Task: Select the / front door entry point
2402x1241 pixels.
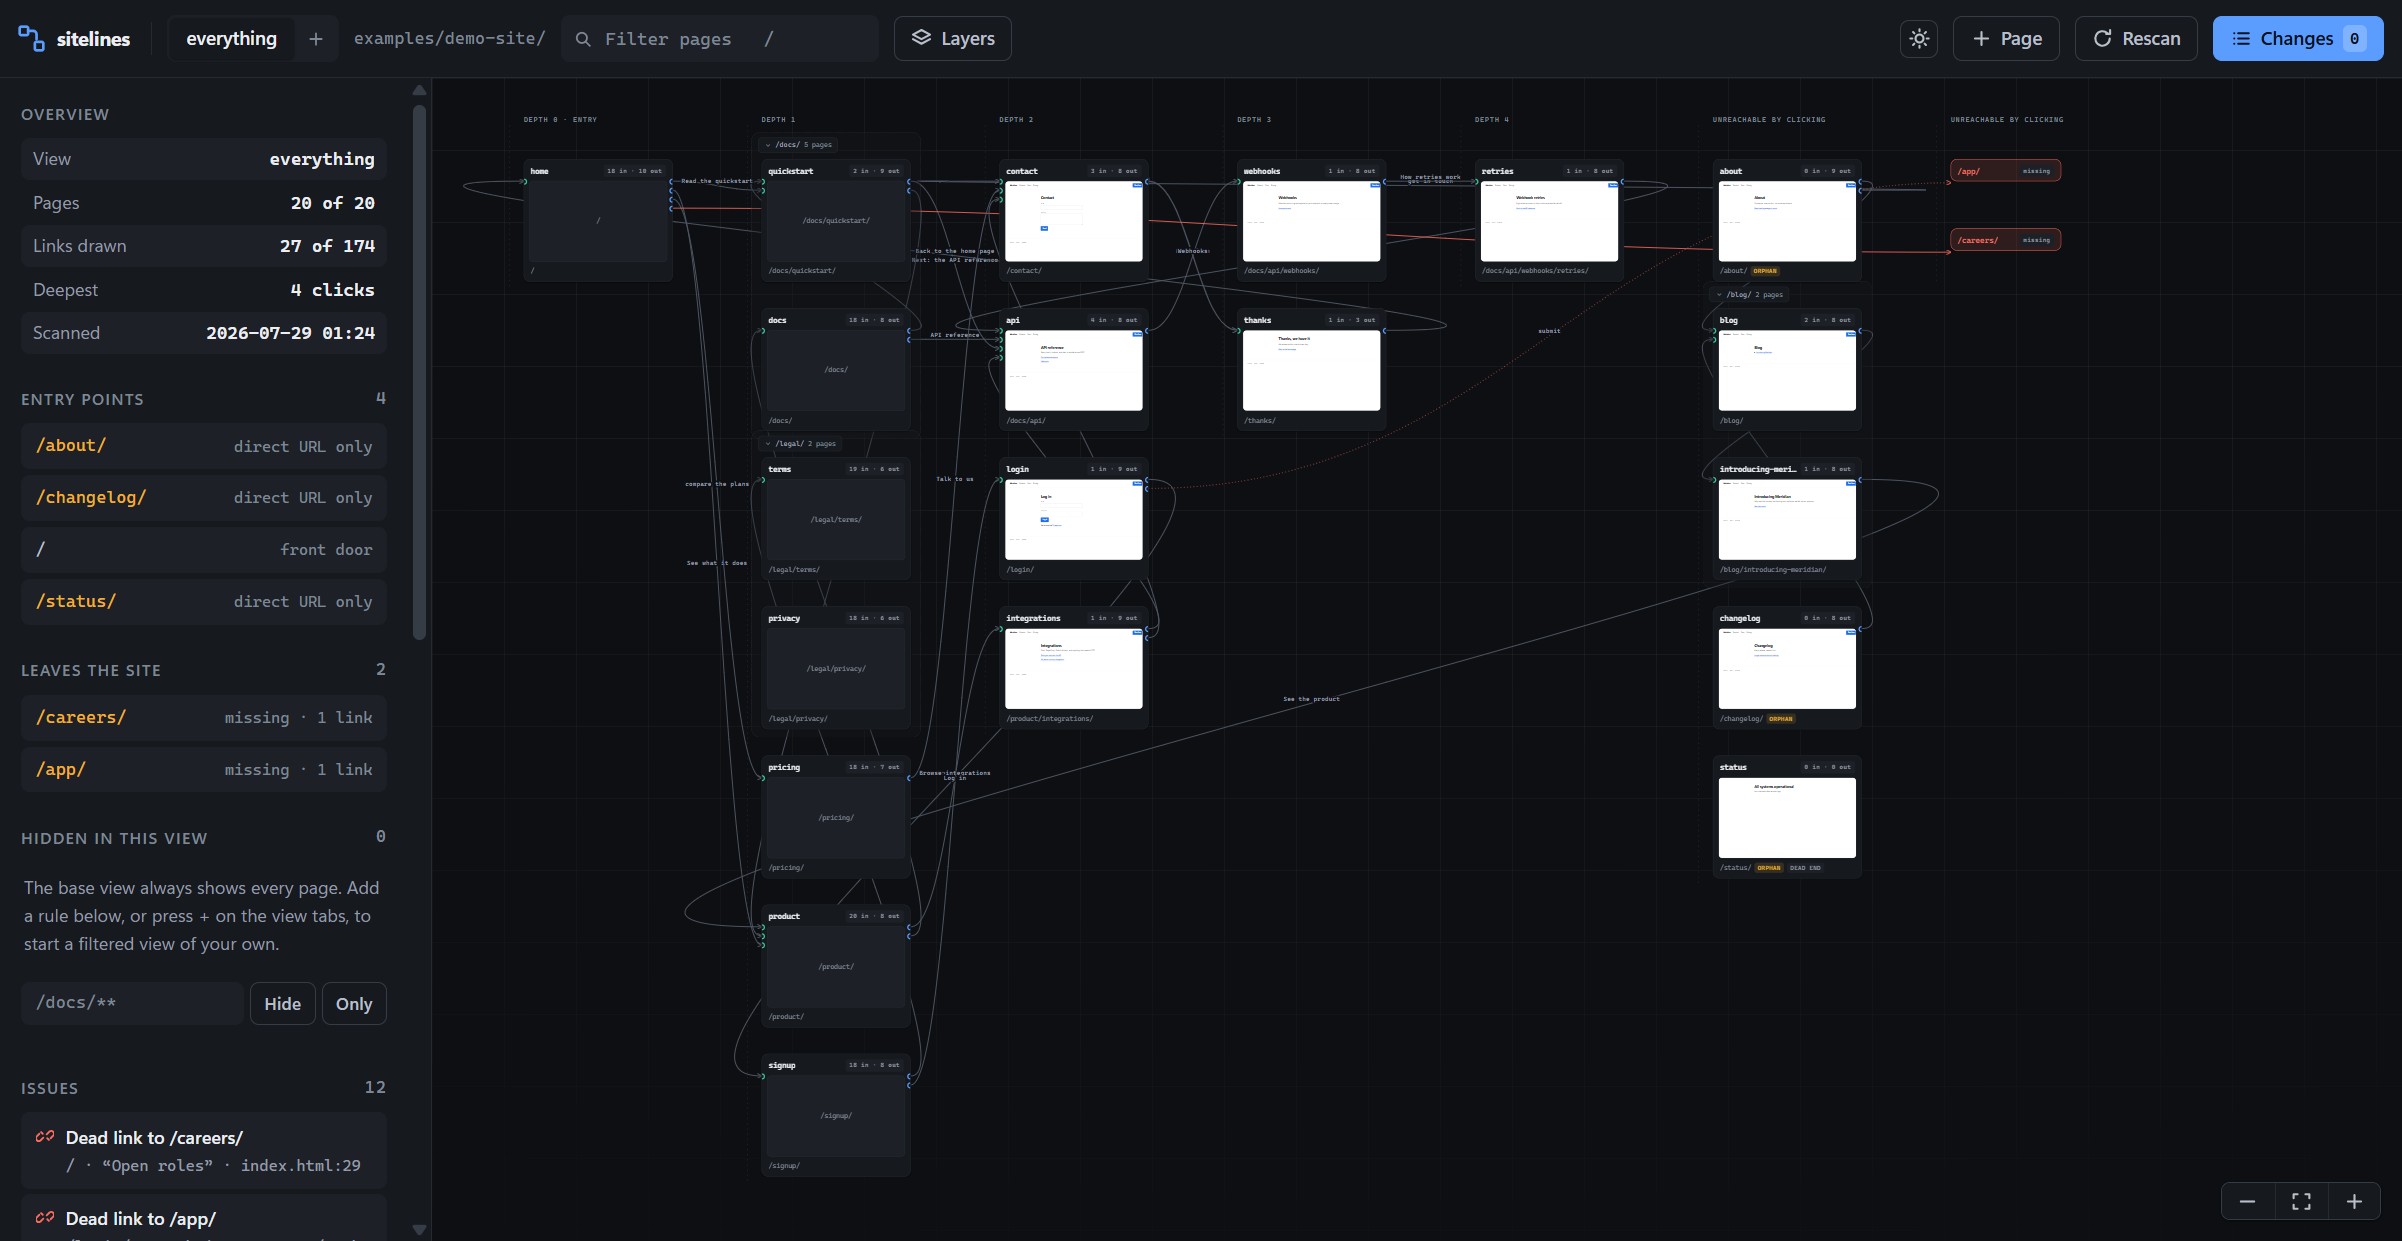Action: click(204, 550)
